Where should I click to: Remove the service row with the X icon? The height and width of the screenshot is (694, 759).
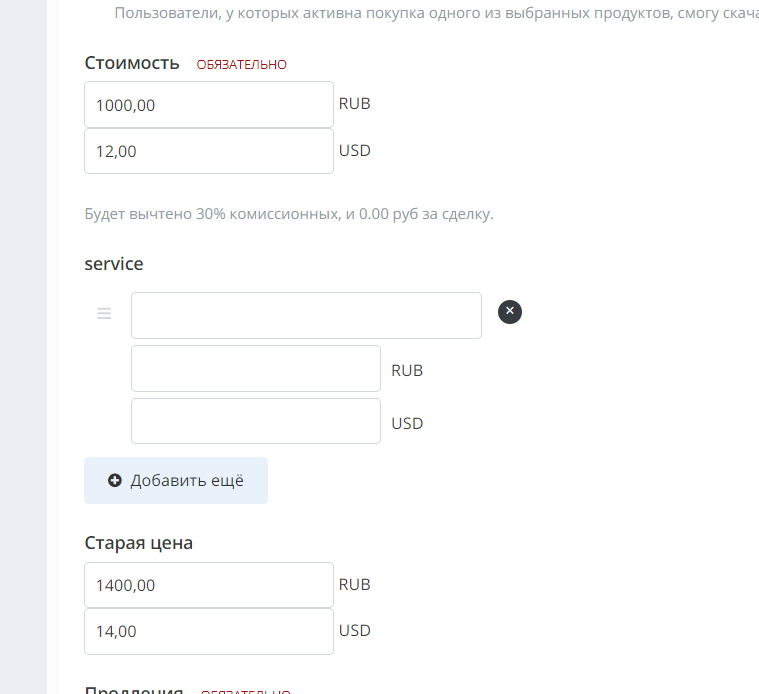(x=510, y=312)
